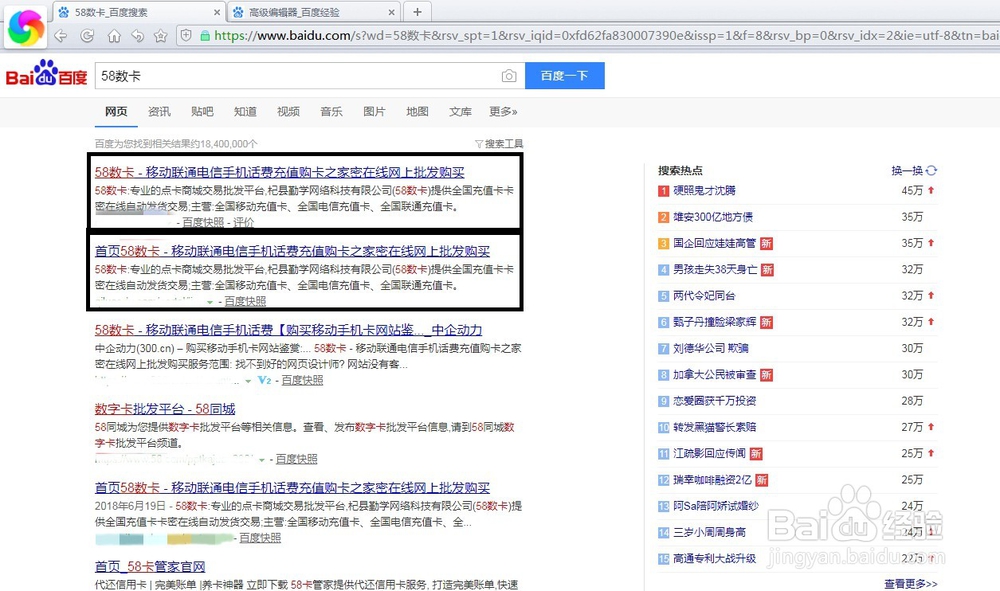Expand 更多» search categories

pos(503,112)
